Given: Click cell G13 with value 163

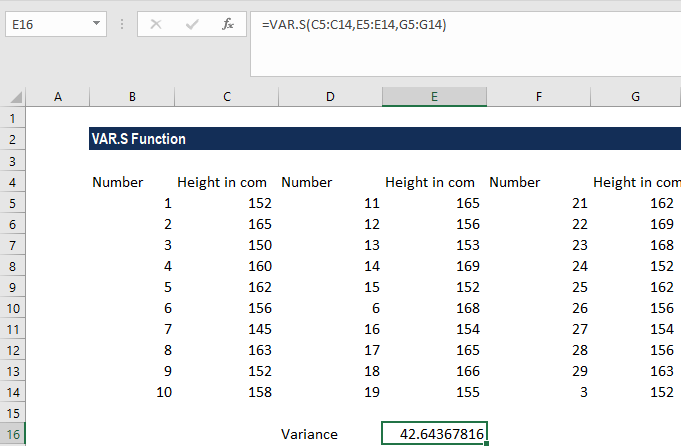Looking at the screenshot, I should [636, 371].
